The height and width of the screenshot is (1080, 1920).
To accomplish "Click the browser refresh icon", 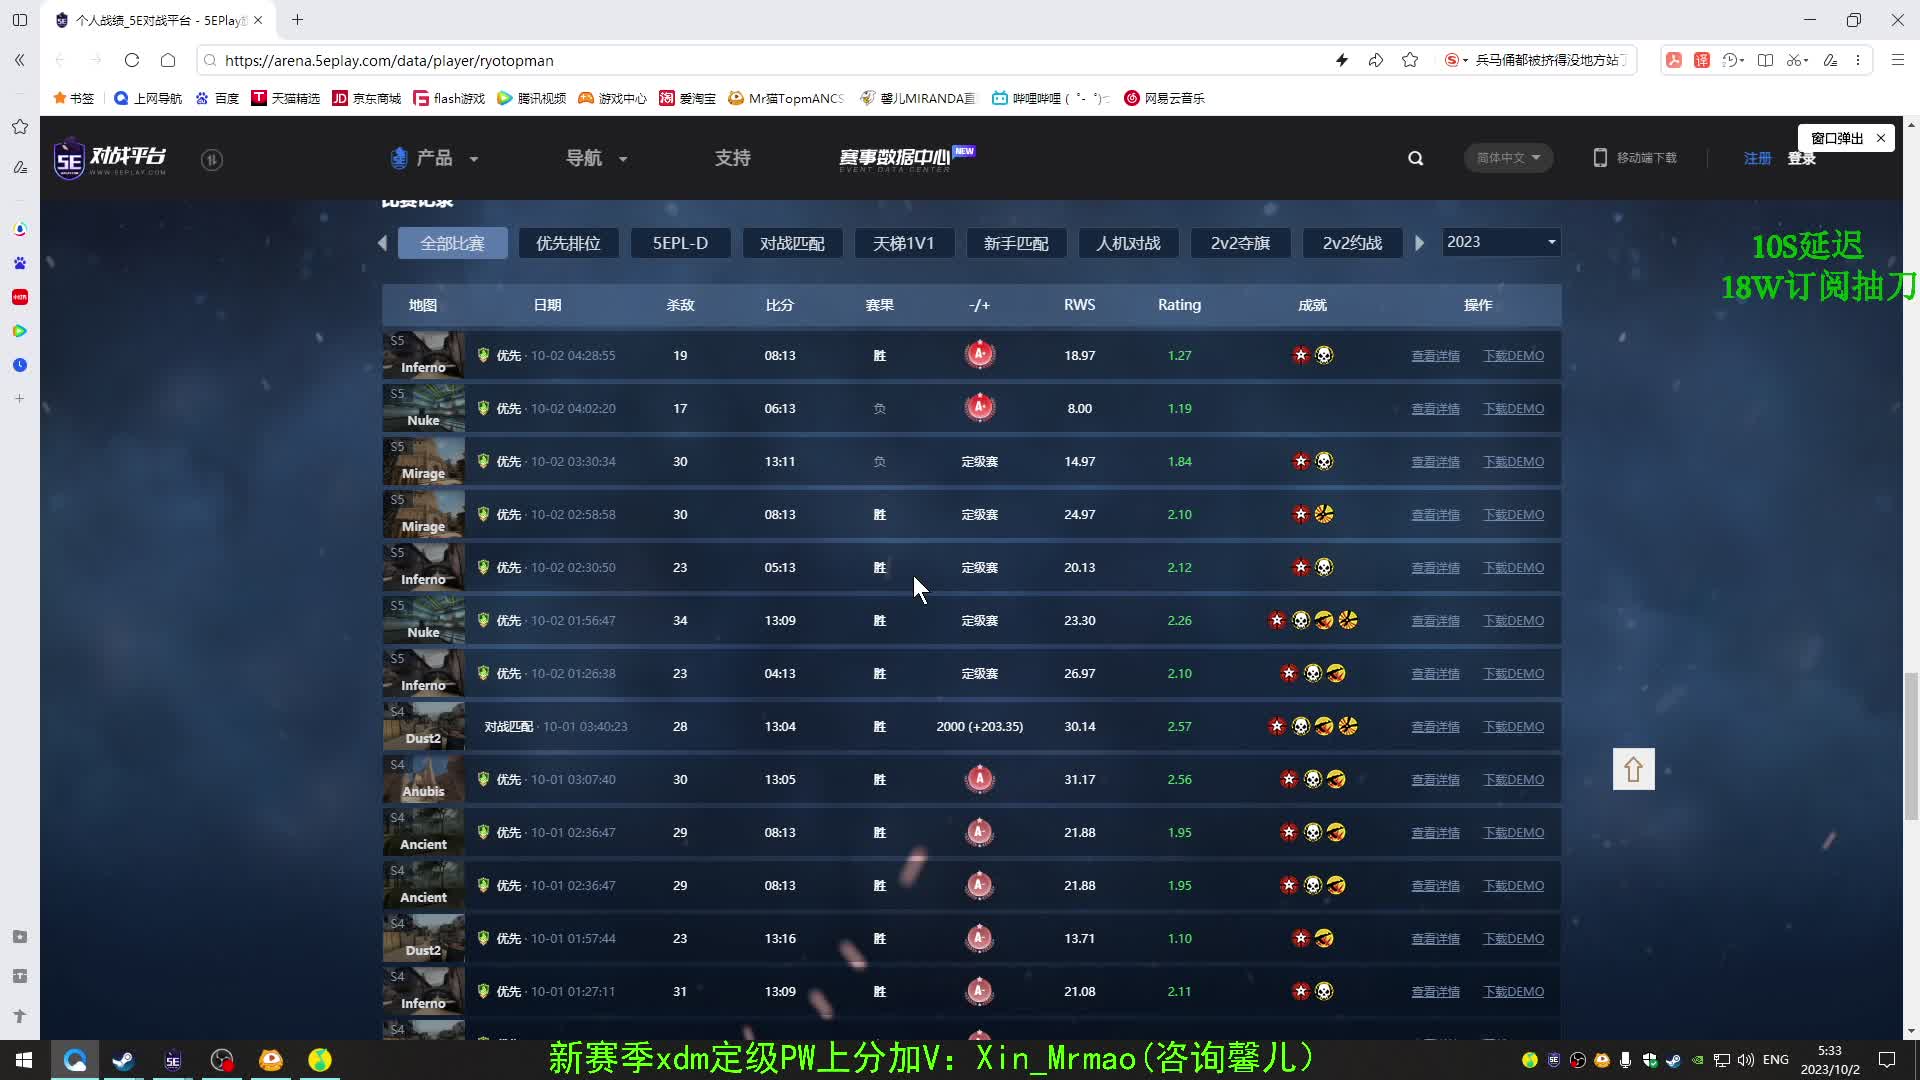I will pyautogui.click(x=132, y=60).
